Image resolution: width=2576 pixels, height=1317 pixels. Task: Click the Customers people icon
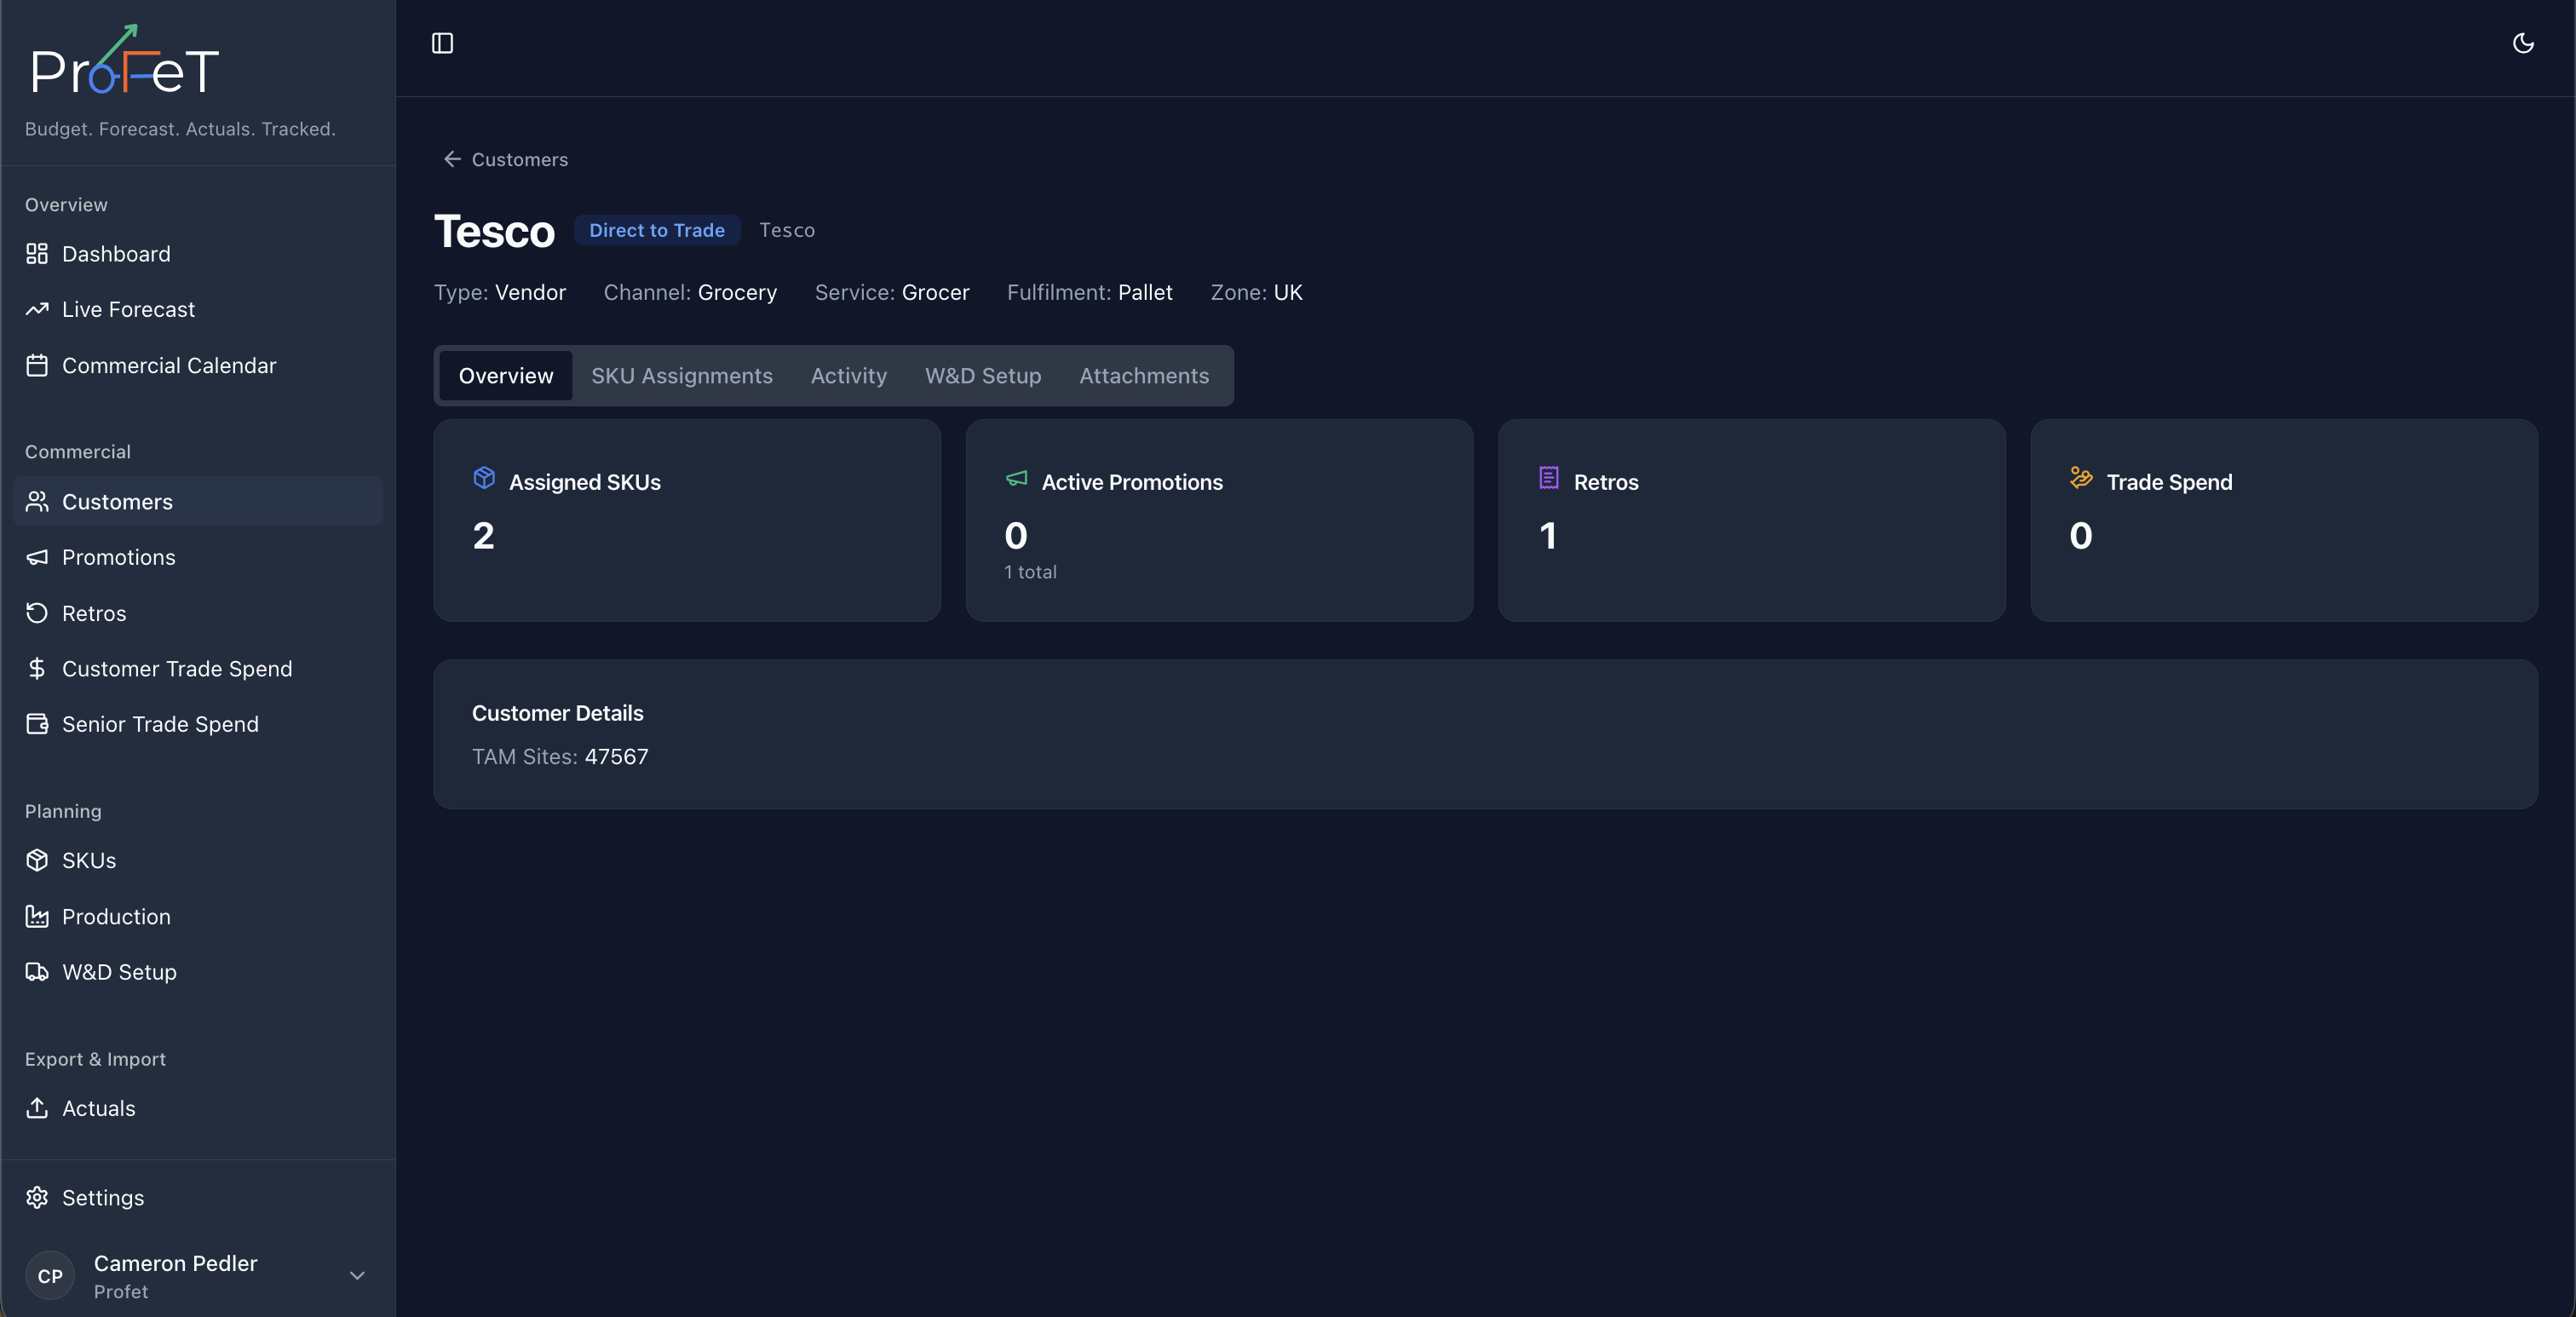37,501
